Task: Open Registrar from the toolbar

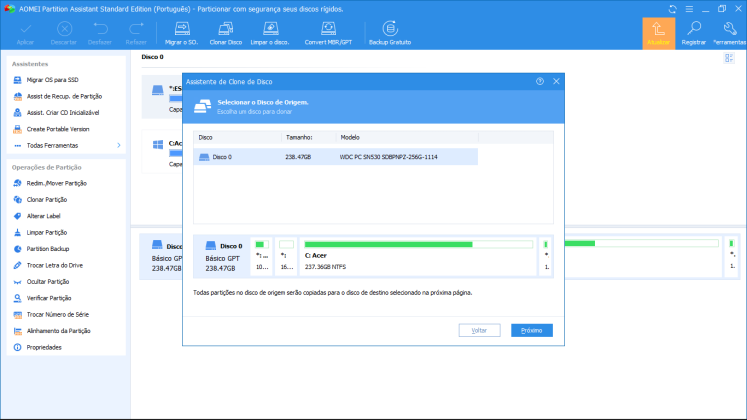Action: pyautogui.click(x=694, y=33)
